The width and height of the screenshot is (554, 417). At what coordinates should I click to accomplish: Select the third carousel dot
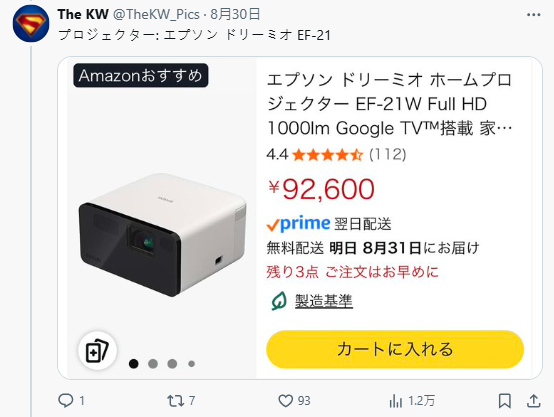tap(172, 364)
